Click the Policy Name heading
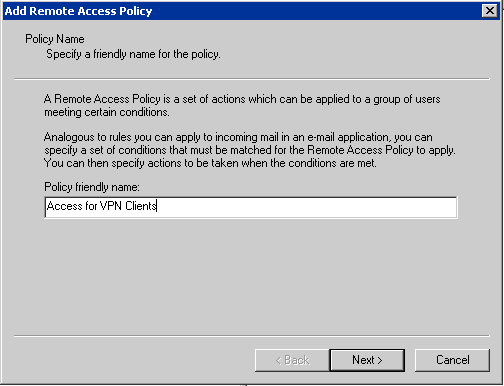This screenshot has width=504, height=386. click(55, 39)
